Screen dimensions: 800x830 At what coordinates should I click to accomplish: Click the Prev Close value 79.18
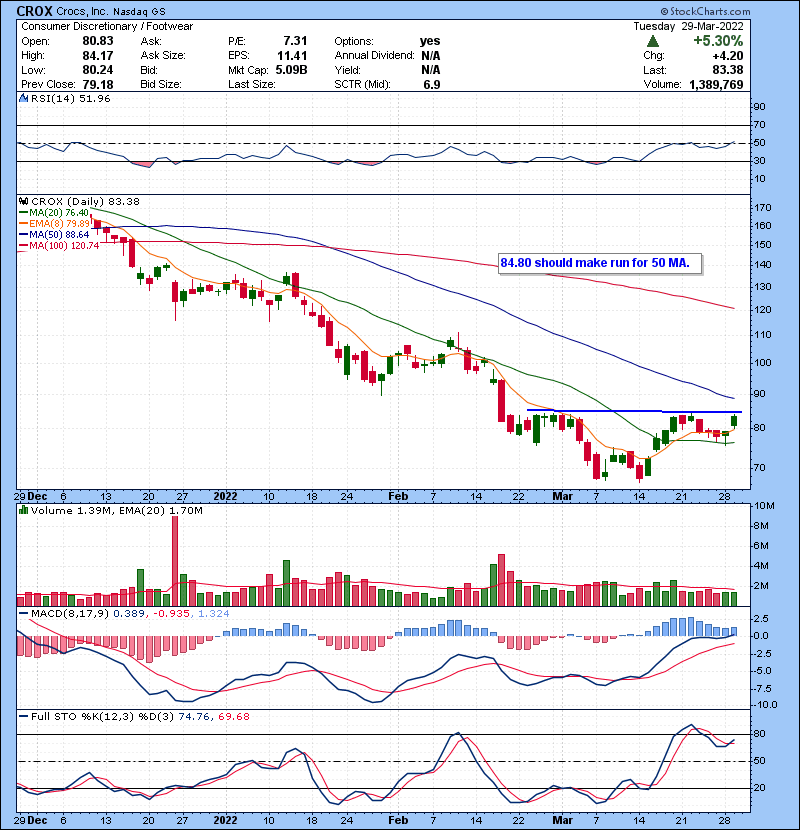point(97,85)
